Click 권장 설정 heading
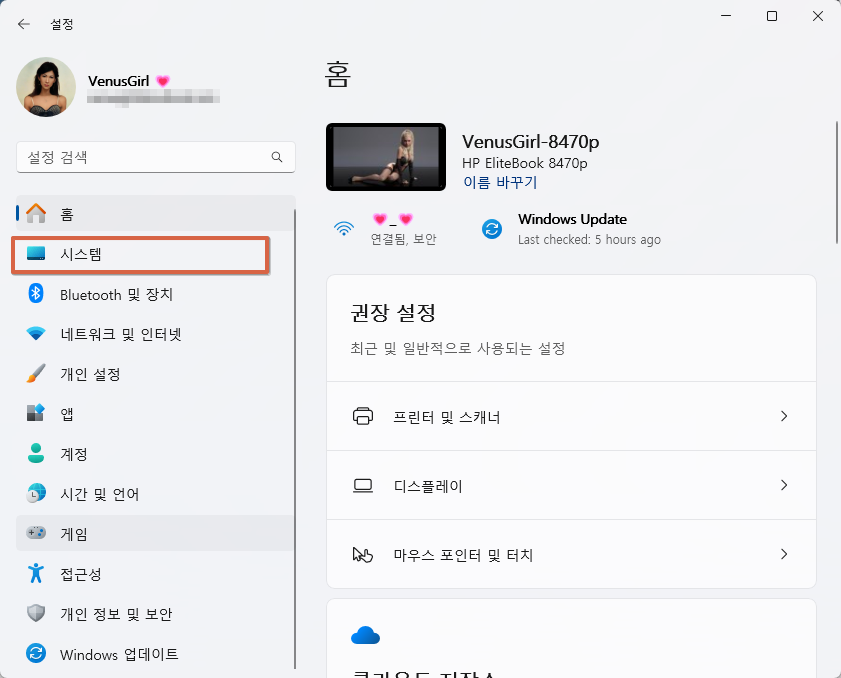The image size is (841, 678). point(393,312)
